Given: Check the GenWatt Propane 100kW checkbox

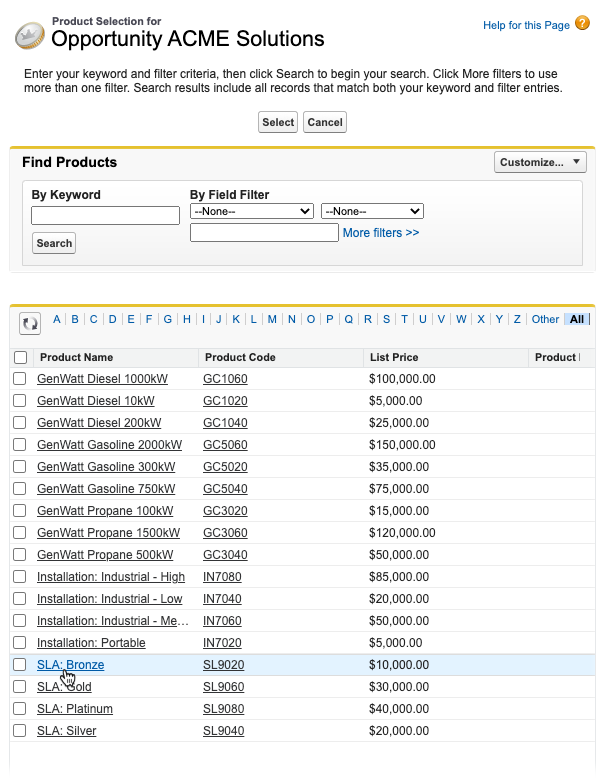Looking at the screenshot, I should coord(19,511).
